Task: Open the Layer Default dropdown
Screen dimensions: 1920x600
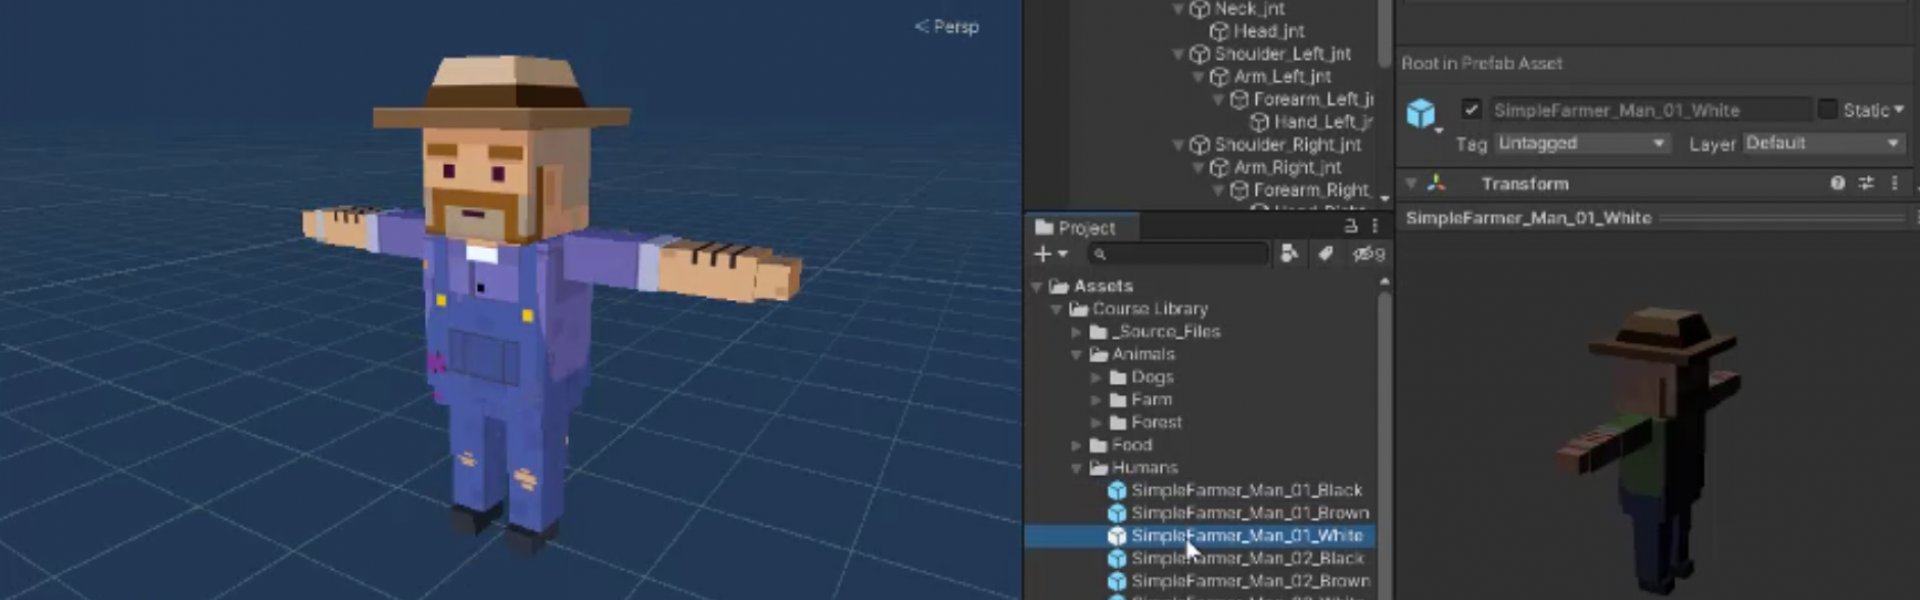Action: tap(1822, 144)
